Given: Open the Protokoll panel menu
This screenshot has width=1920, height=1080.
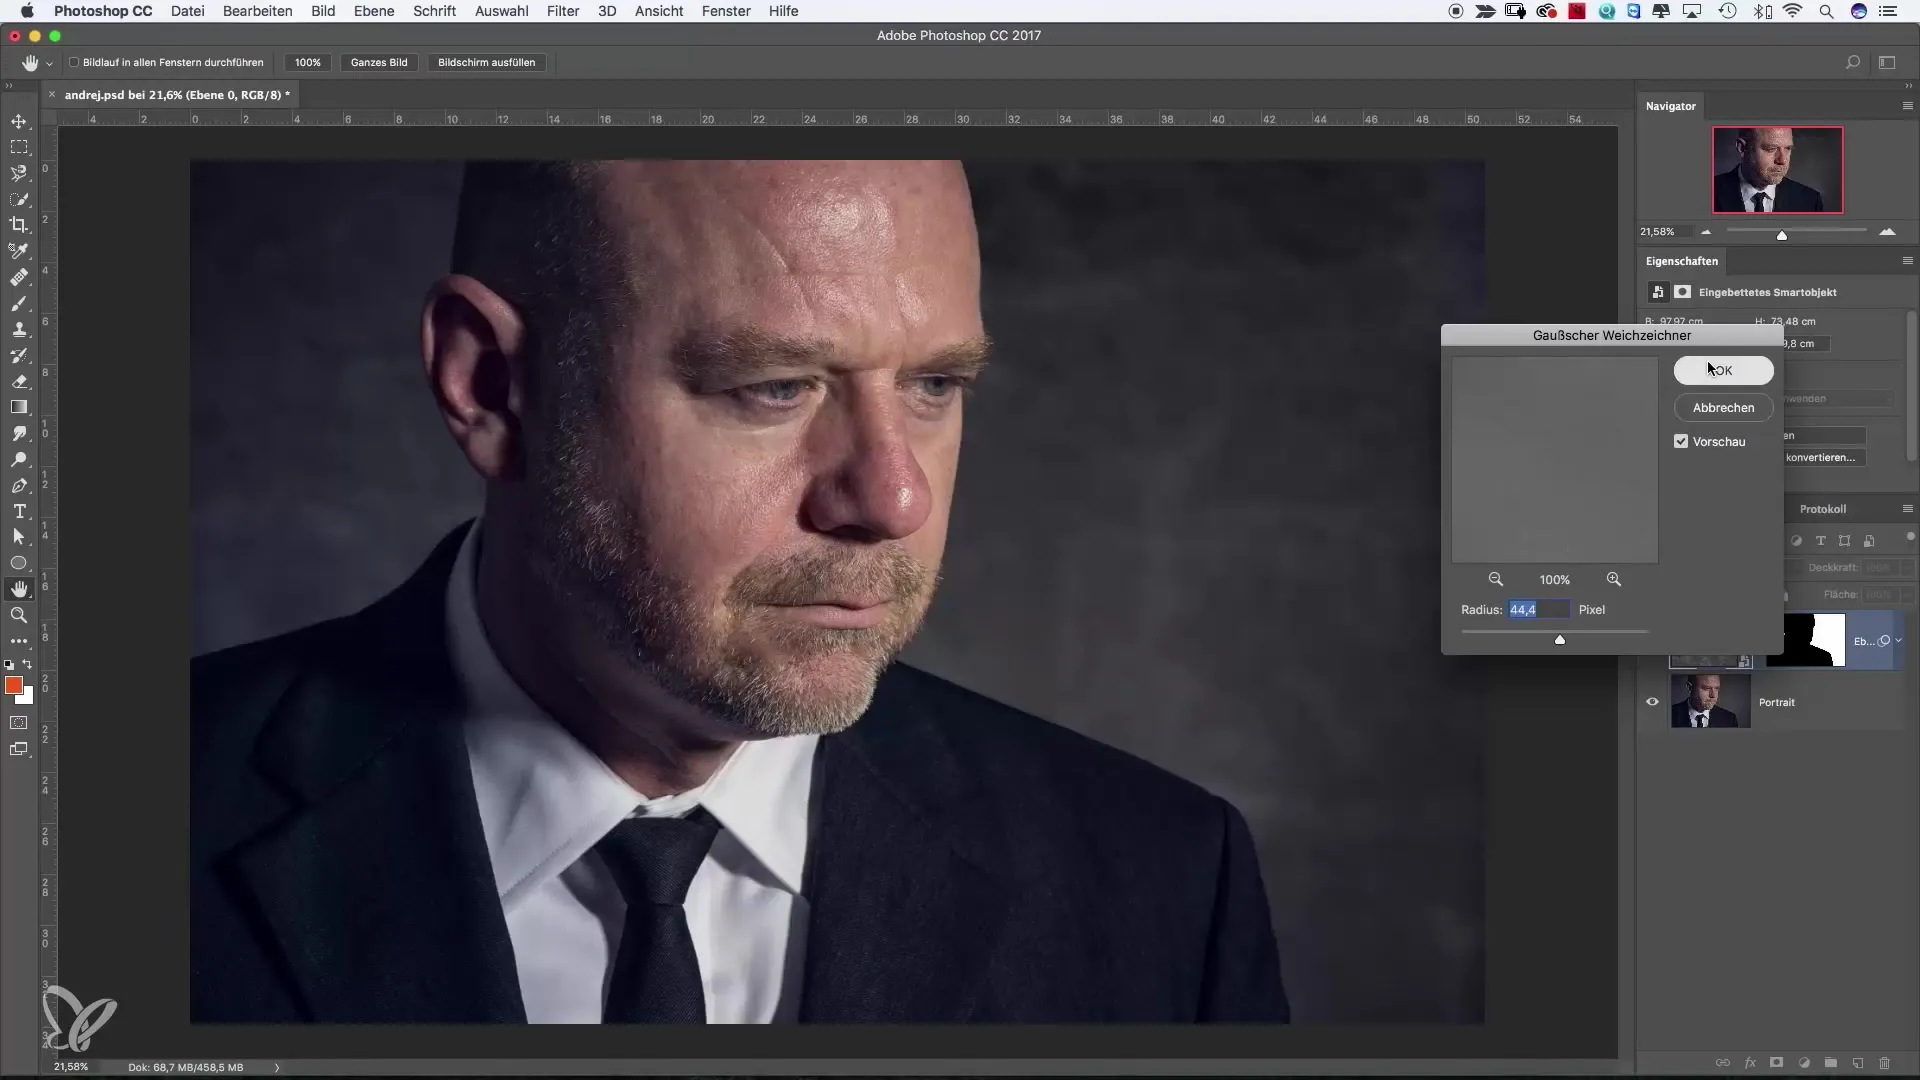Looking at the screenshot, I should click(x=1907, y=509).
